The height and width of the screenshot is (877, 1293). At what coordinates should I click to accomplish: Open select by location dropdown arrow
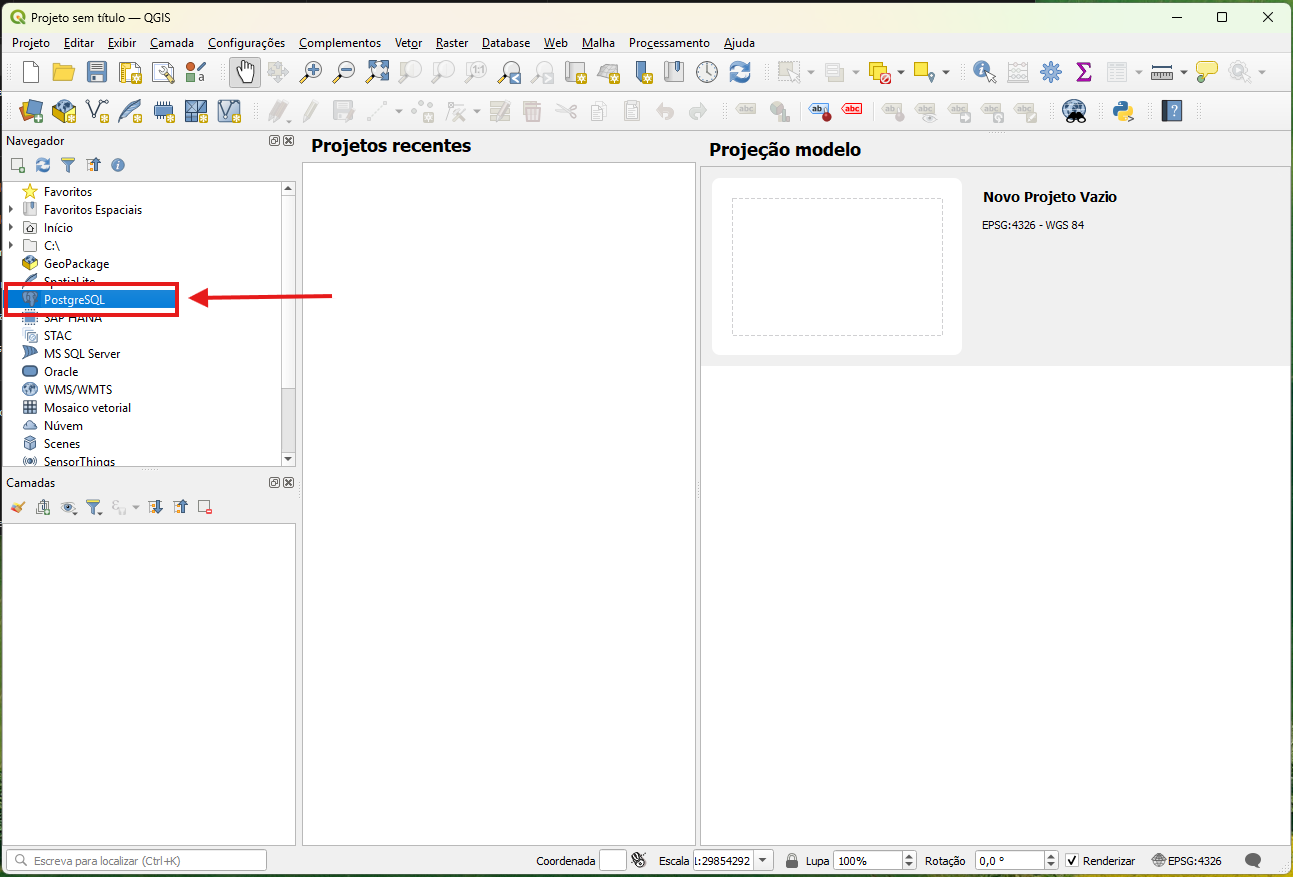coord(945,72)
